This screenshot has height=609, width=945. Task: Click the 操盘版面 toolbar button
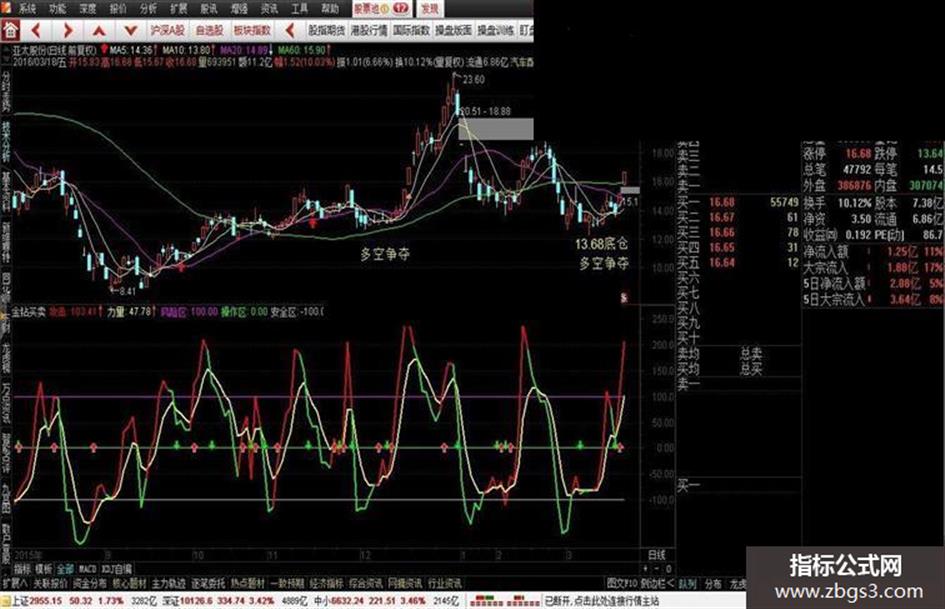453,30
